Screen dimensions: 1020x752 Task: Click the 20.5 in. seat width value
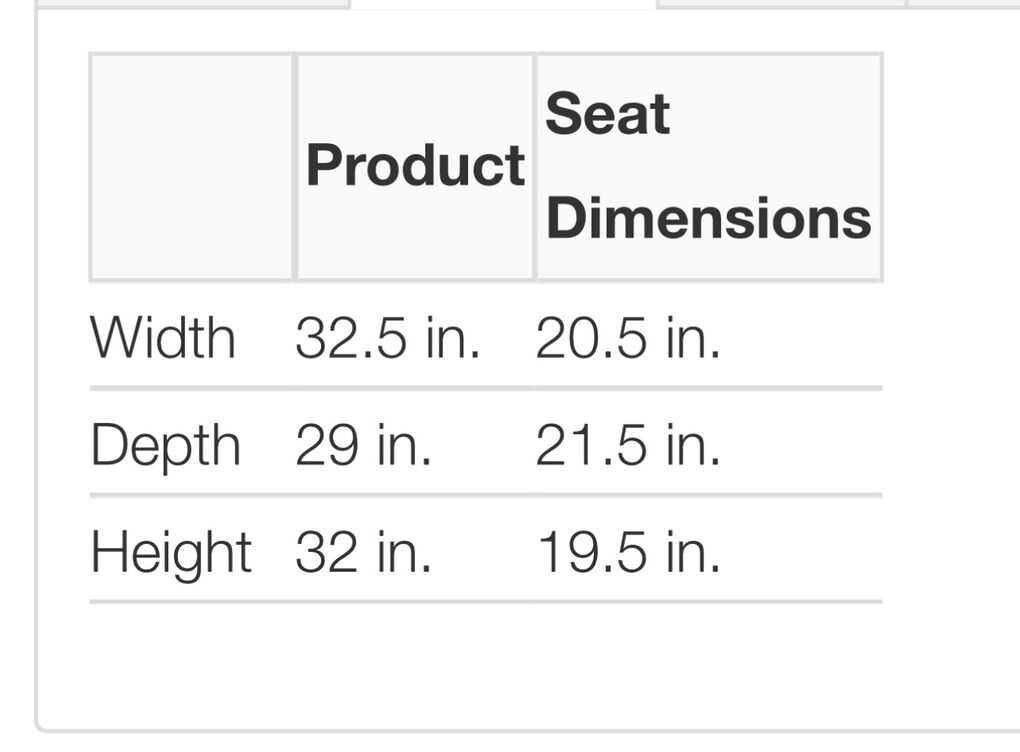(x=628, y=338)
